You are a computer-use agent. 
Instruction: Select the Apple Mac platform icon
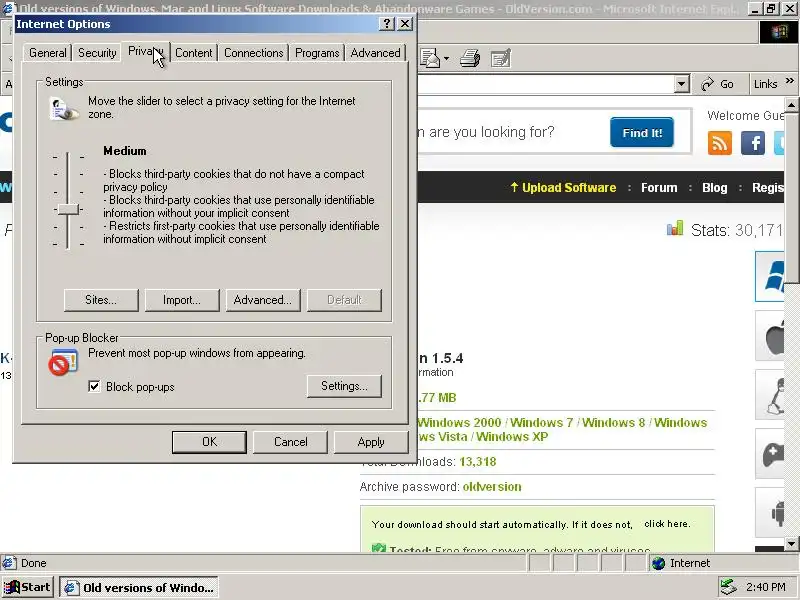click(771, 336)
